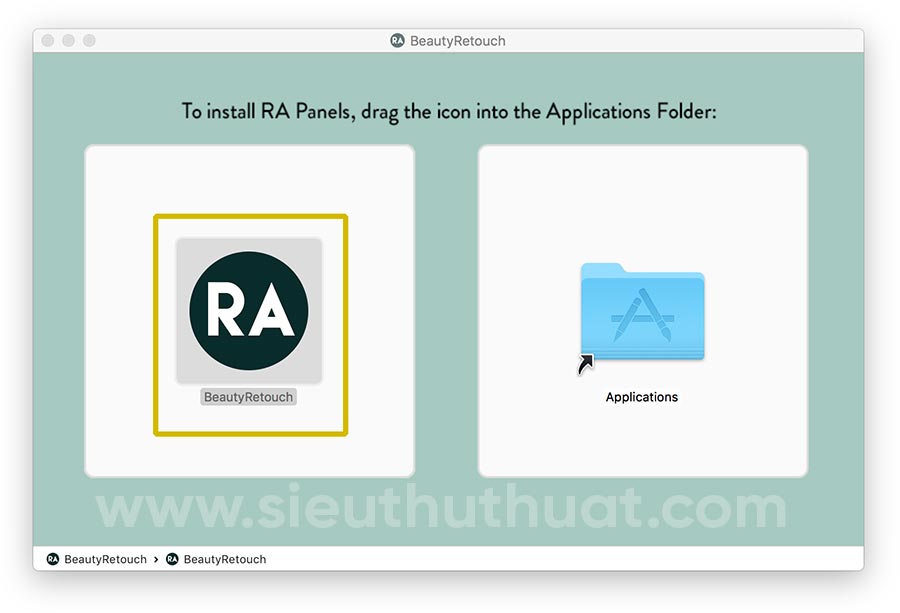
Task: Click the RA icon in the window title bar
Action: 397,41
